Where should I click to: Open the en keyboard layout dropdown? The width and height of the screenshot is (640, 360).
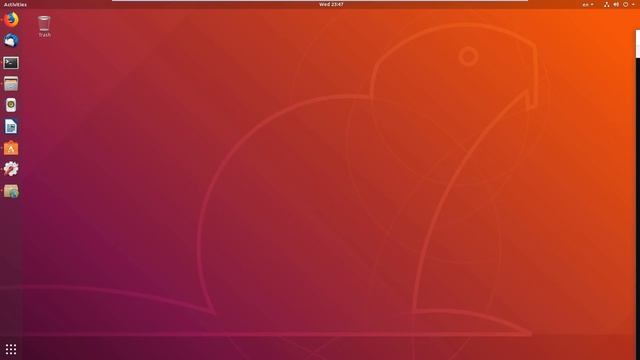588,4
